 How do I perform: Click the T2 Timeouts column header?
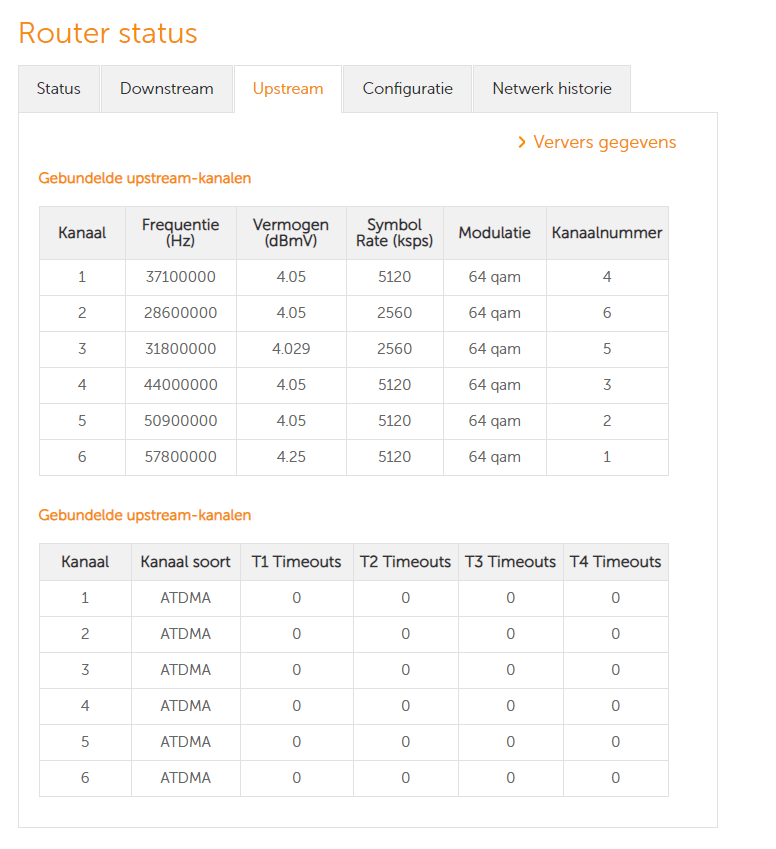(405, 562)
